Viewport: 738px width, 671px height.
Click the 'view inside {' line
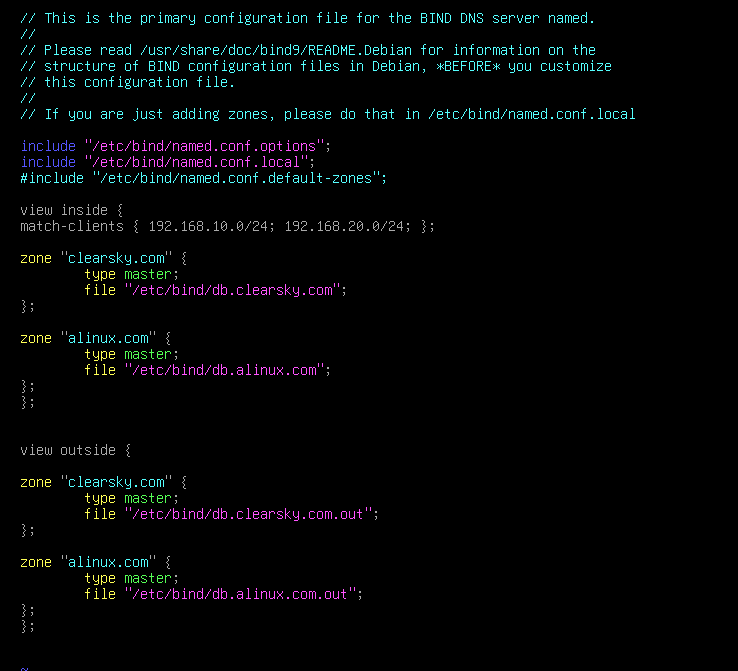(x=72, y=210)
